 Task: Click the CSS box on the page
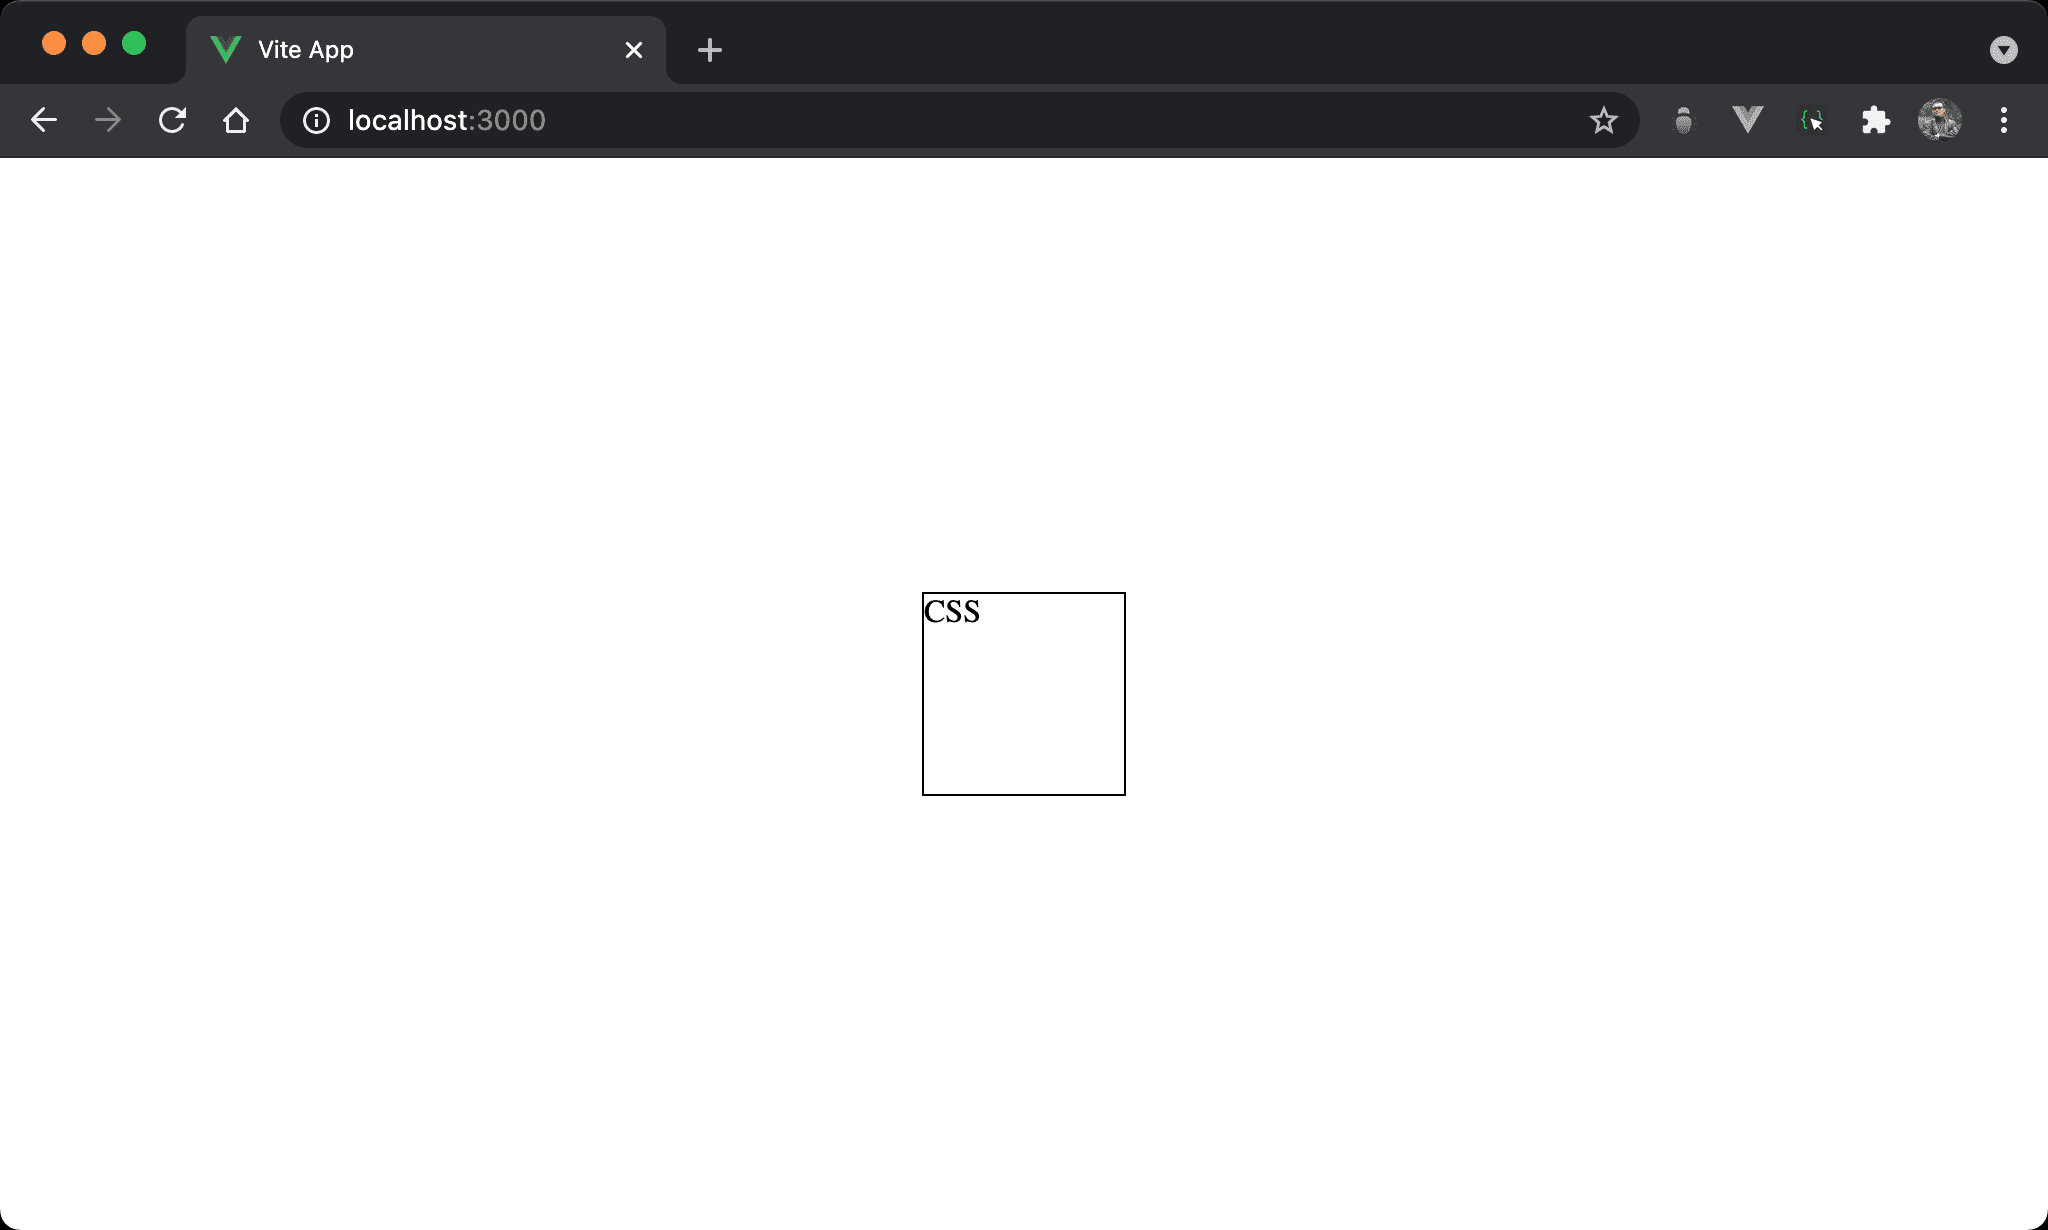click(1023, 693)
